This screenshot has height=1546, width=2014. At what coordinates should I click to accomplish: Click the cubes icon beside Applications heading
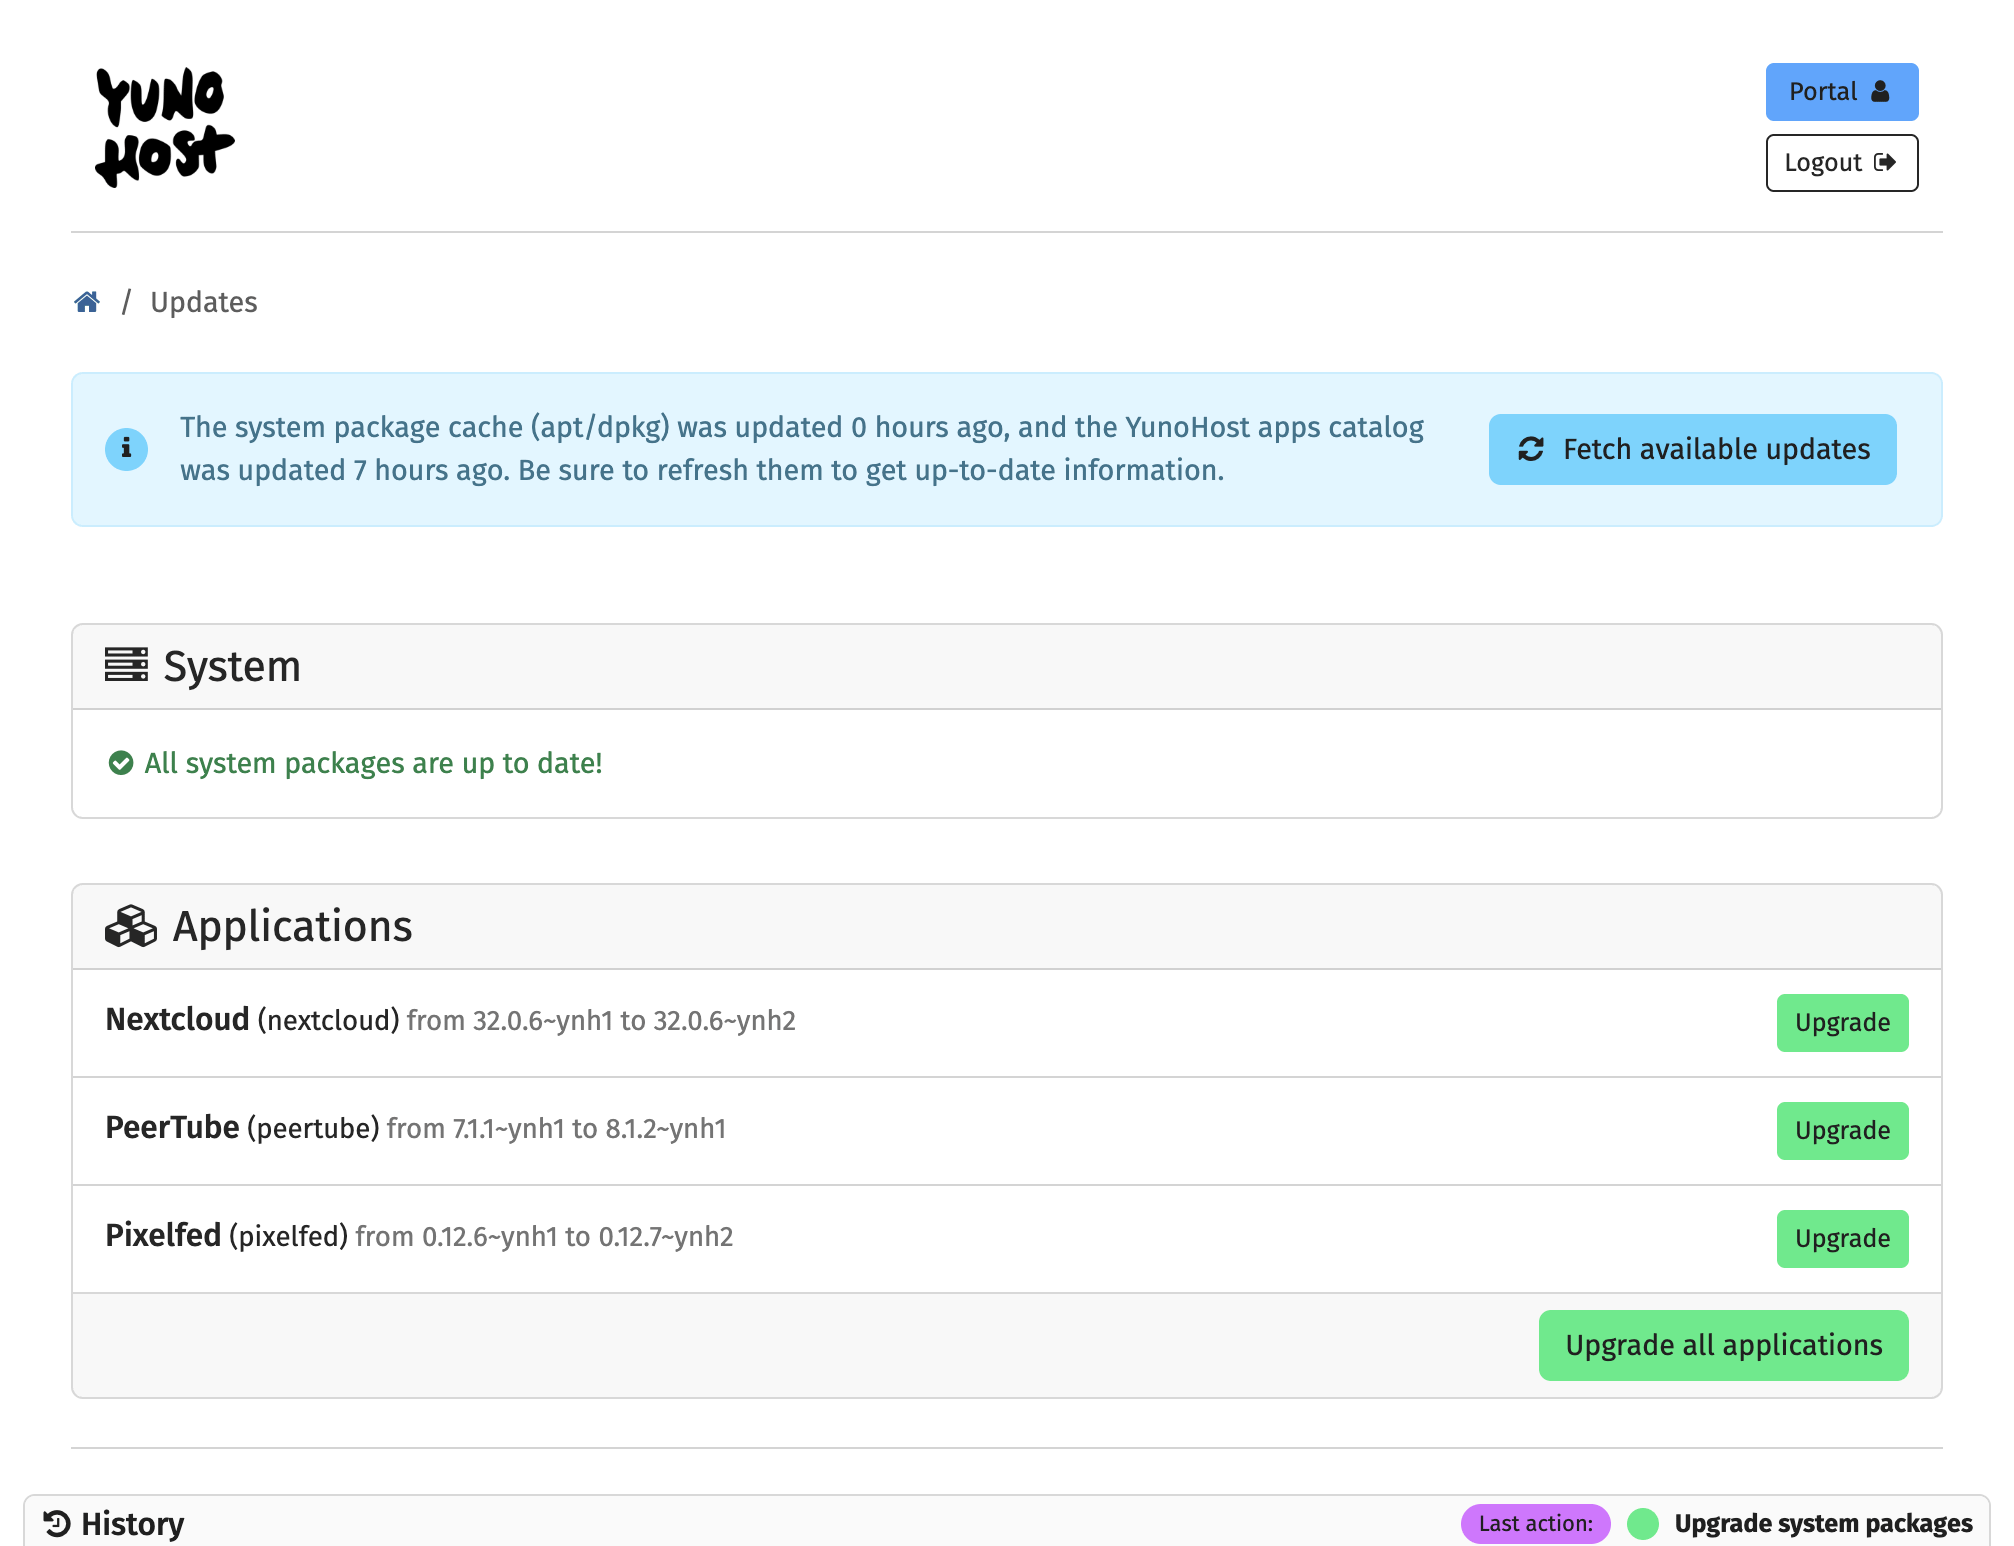point(131,925)
